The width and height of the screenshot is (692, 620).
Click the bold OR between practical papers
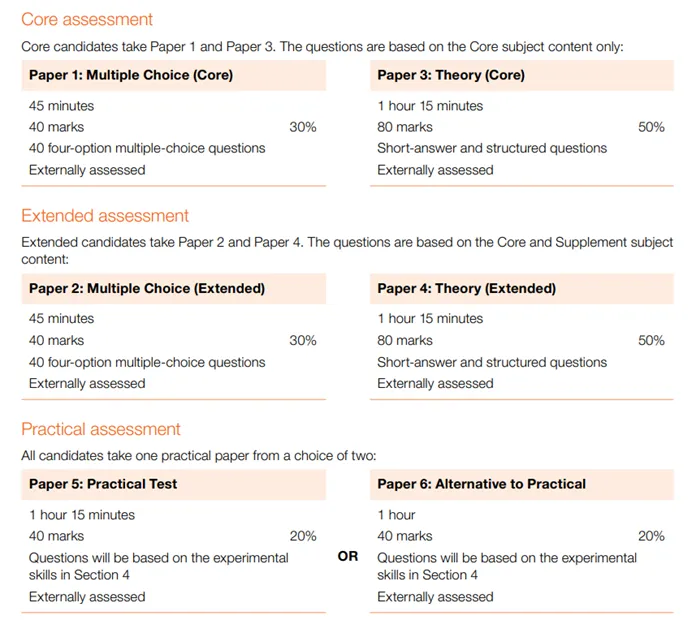[x=348, y=557]
